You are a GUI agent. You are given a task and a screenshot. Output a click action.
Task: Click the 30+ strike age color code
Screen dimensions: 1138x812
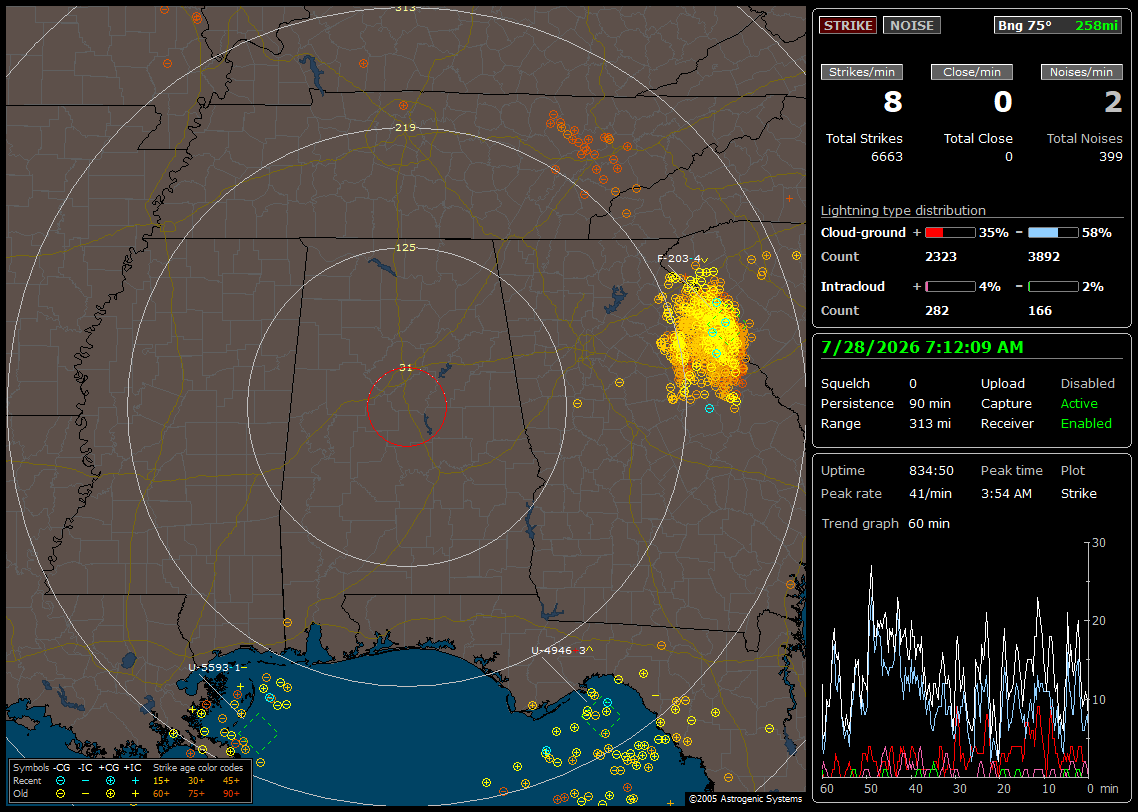pos(196,781)
